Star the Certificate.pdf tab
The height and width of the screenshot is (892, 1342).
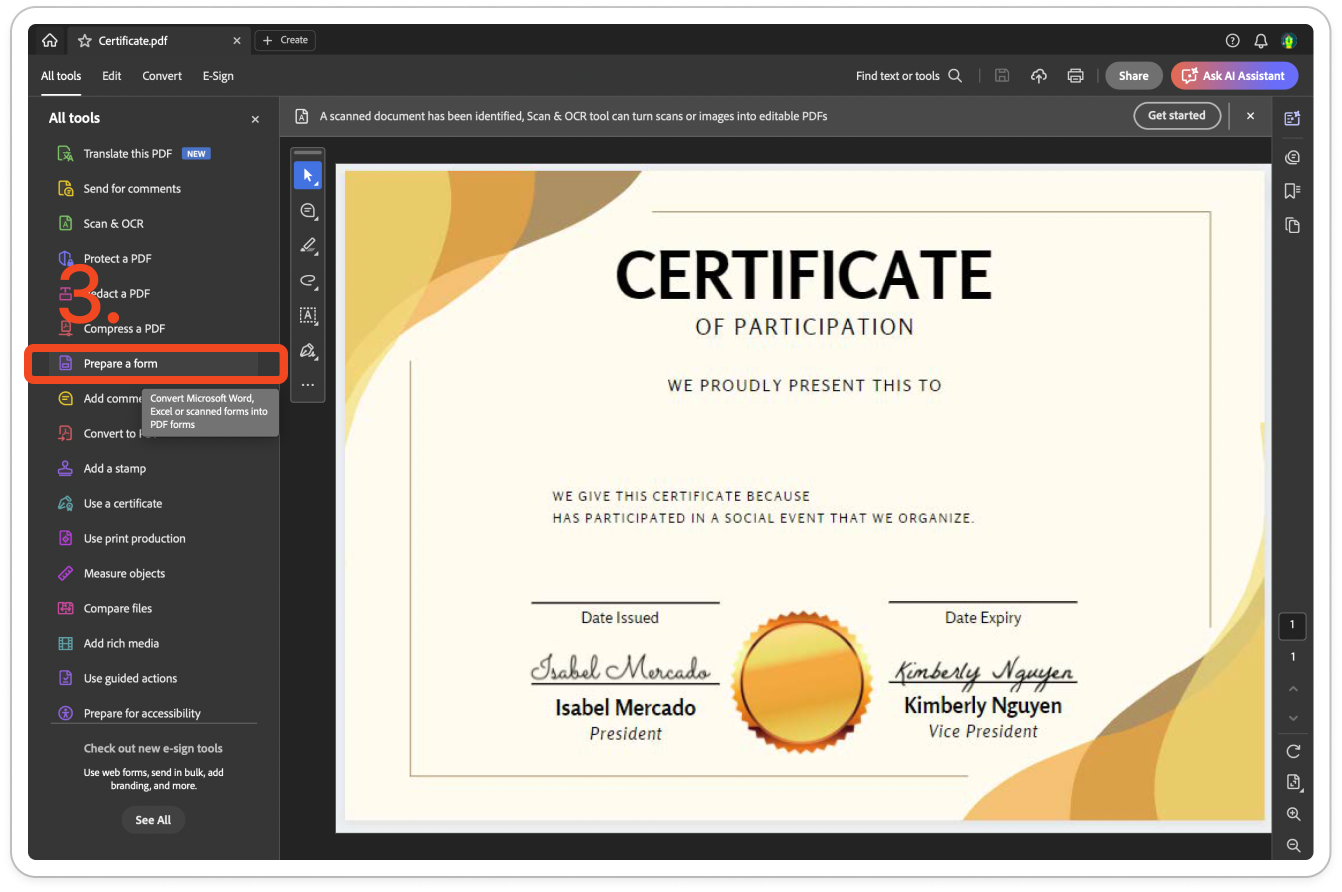[84, 41]
